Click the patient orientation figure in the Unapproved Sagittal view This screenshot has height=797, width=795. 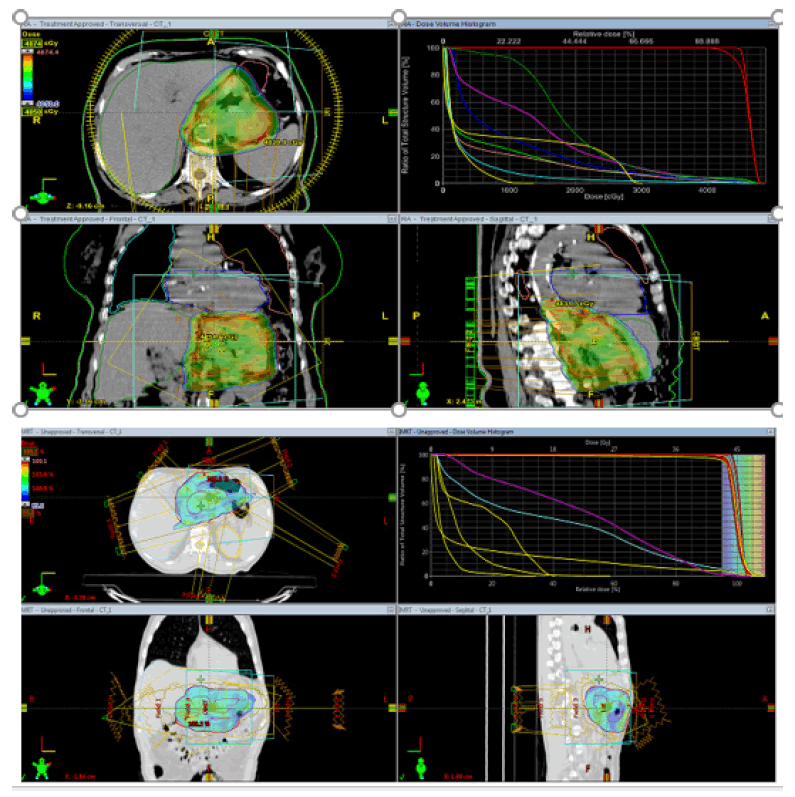421,768
